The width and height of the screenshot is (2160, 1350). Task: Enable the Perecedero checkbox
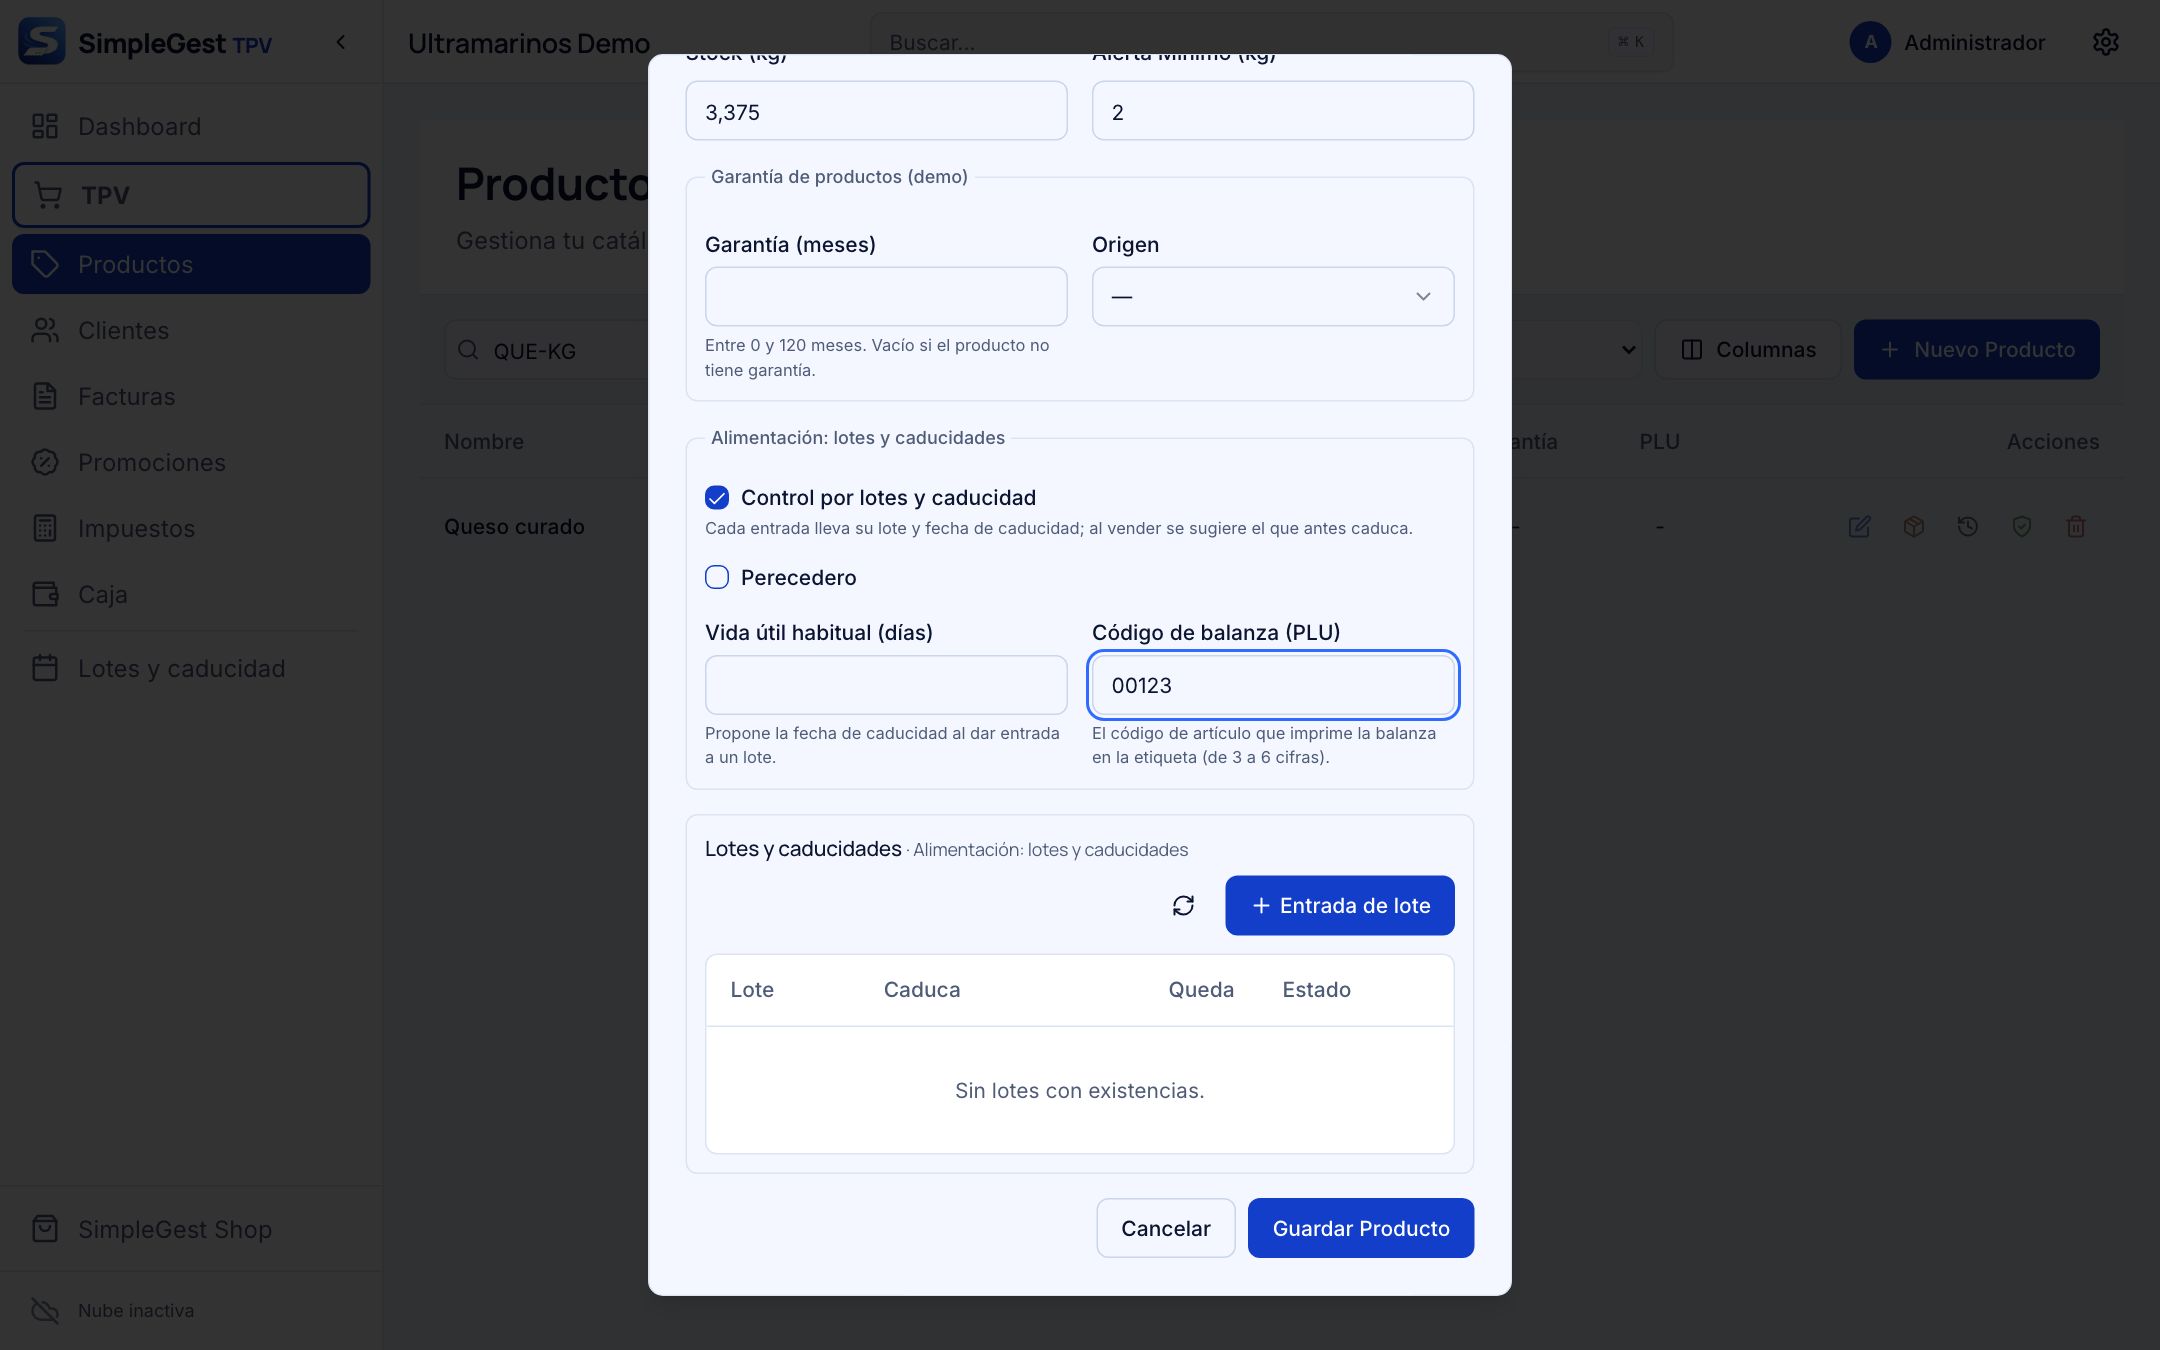[x=717, y=578]
